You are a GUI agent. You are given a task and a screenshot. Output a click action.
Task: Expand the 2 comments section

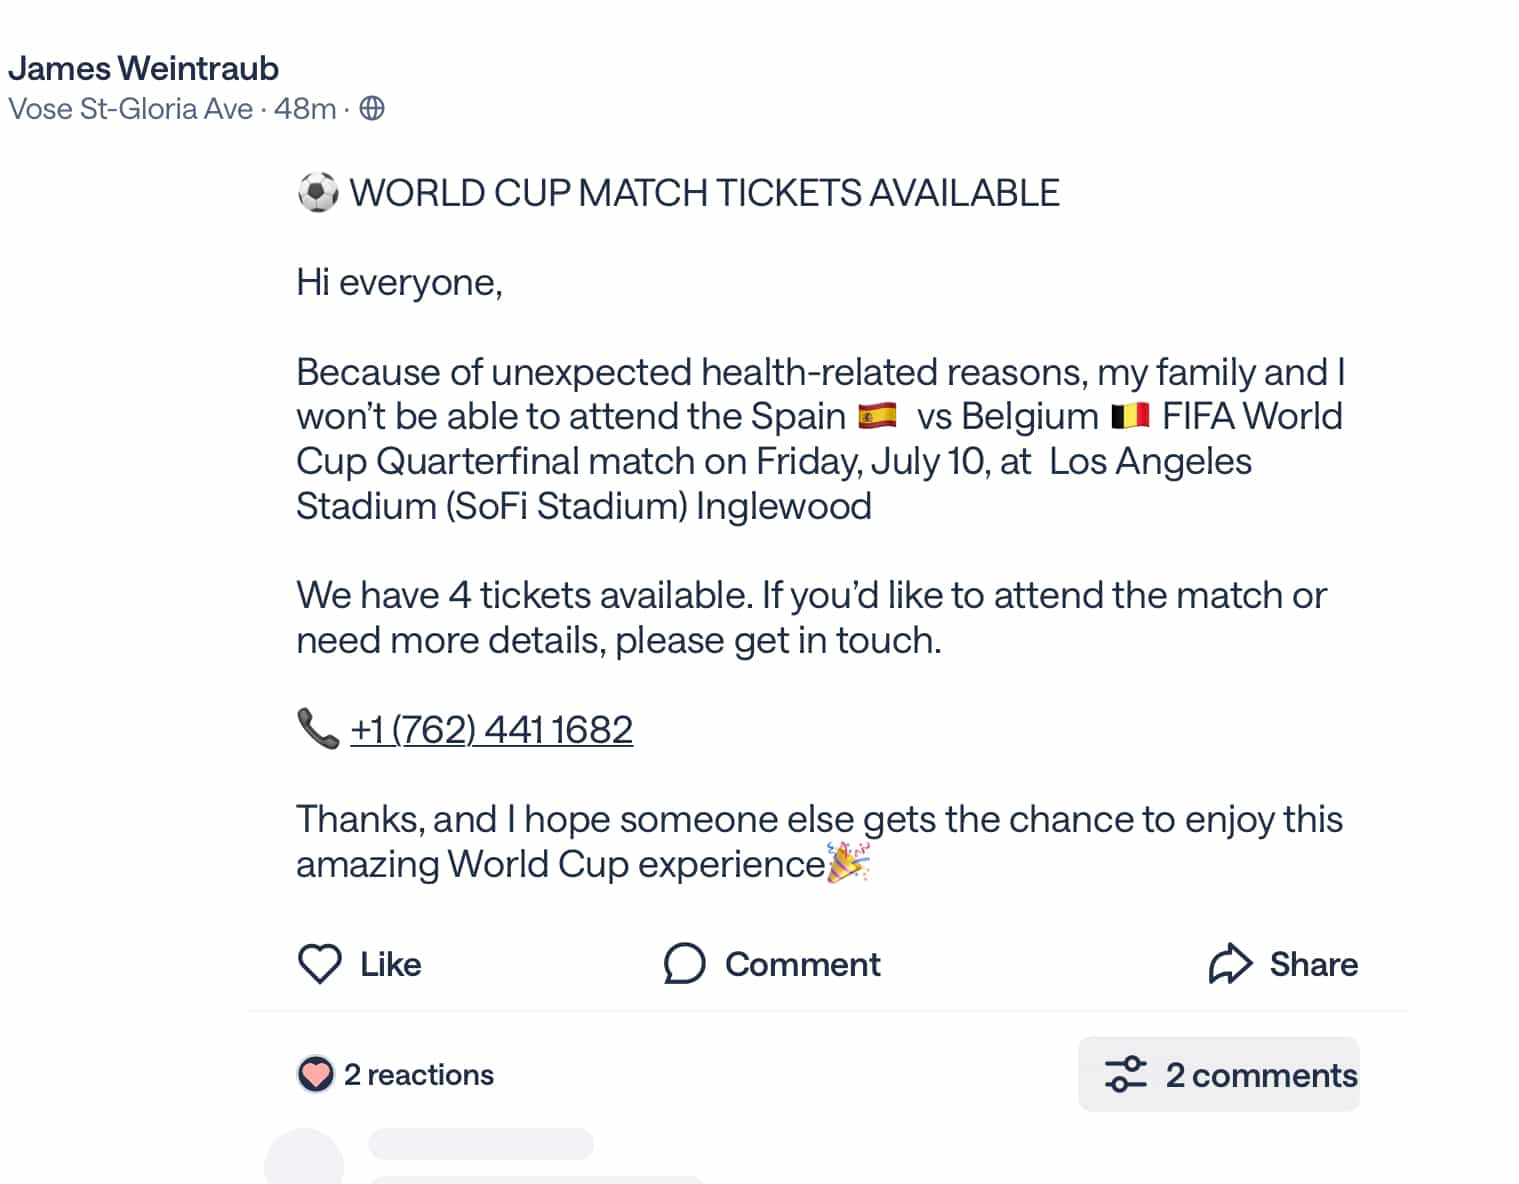[1218, 1074]
